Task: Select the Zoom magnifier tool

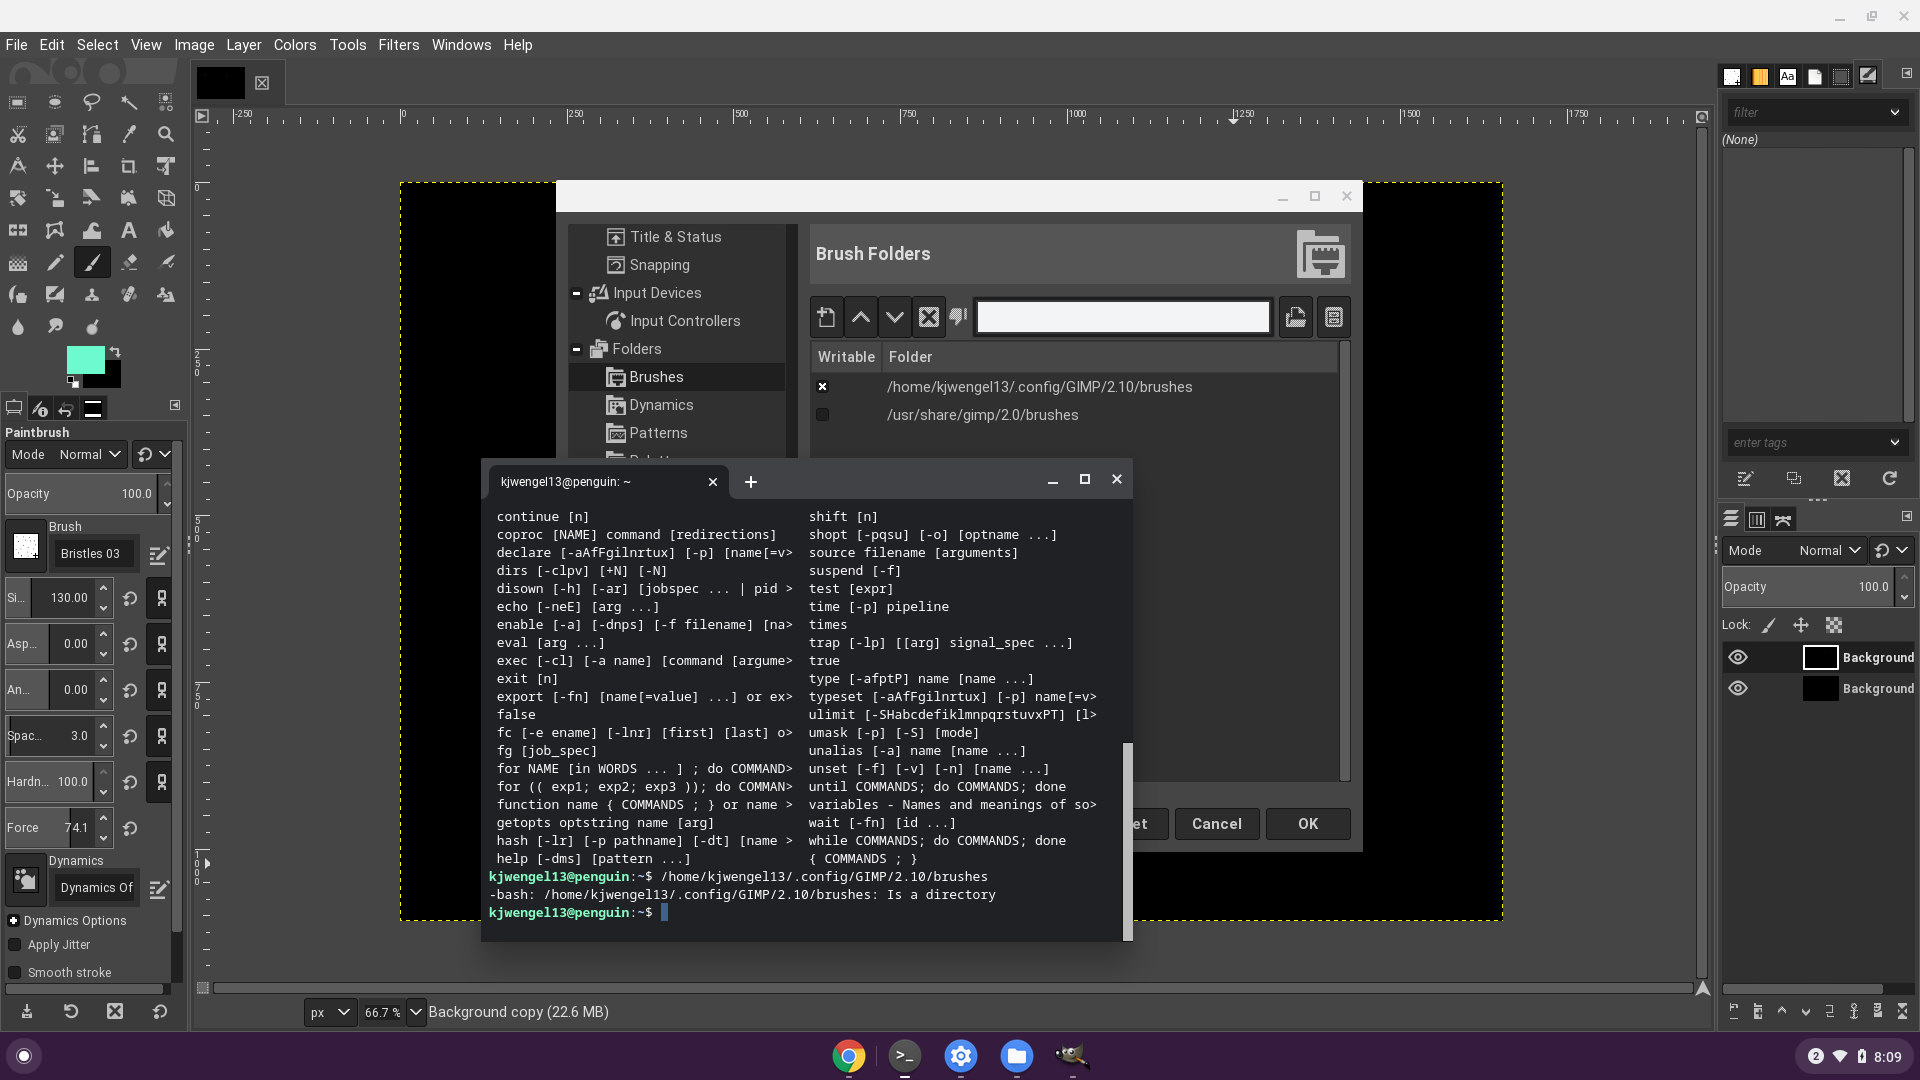Action: pos(166,134)
